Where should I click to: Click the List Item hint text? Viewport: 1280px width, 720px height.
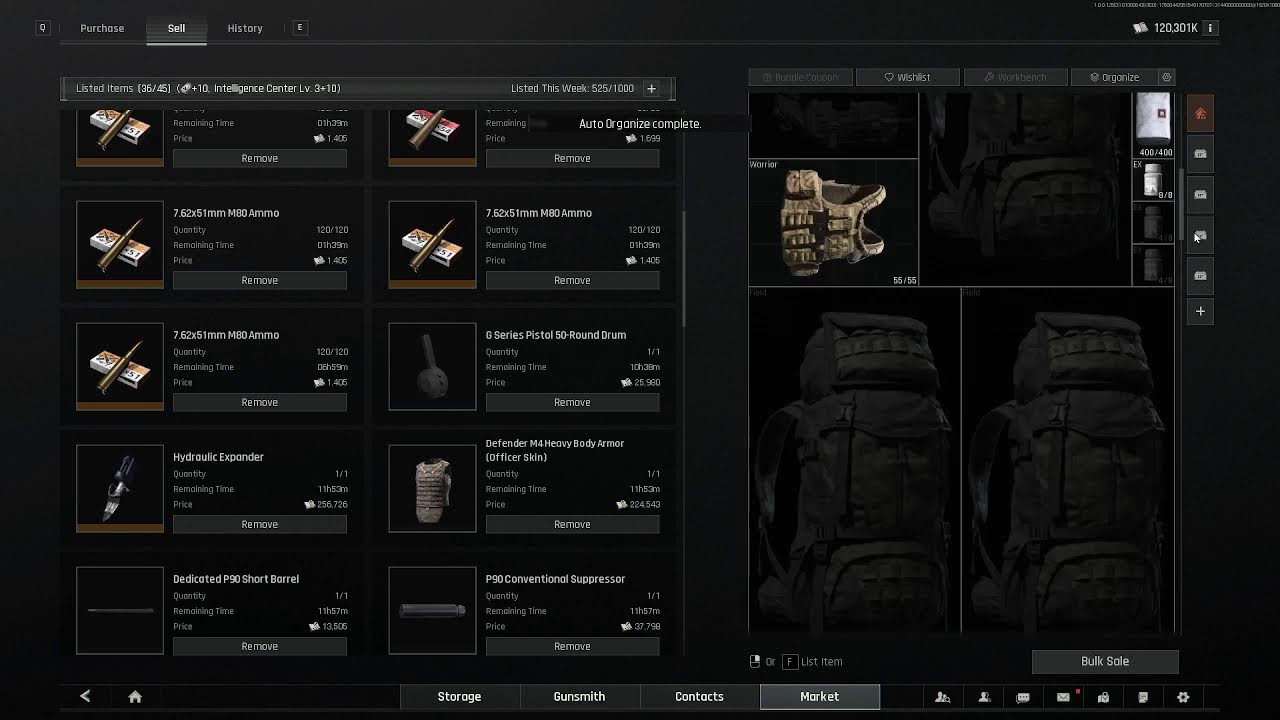(821, 661)
